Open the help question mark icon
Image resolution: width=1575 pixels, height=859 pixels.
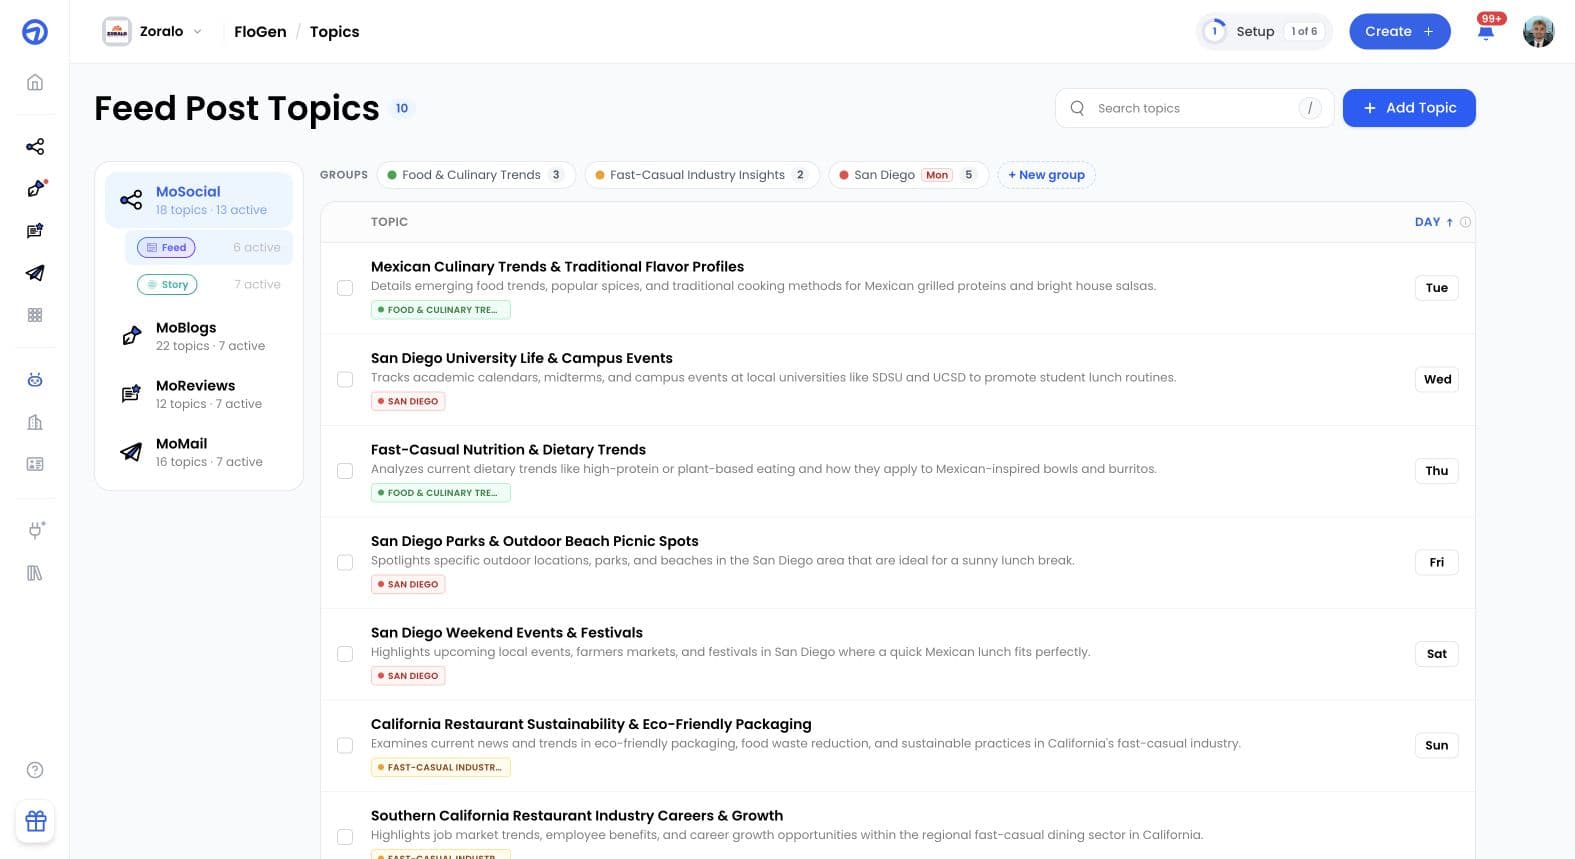tap(35, 770)
